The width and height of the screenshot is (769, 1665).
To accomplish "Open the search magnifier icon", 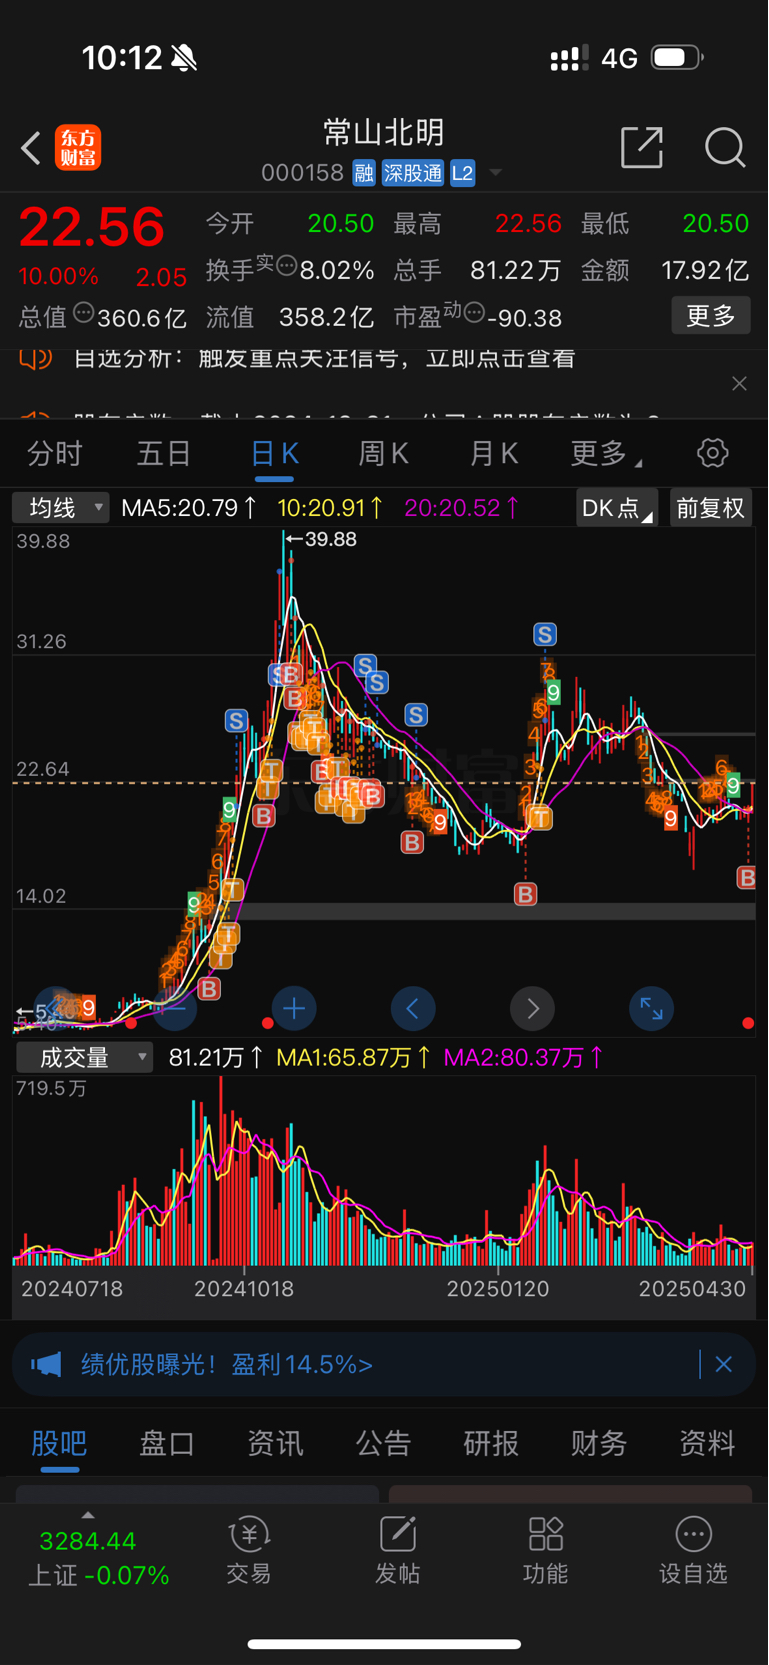I will (x=725, y=147).
